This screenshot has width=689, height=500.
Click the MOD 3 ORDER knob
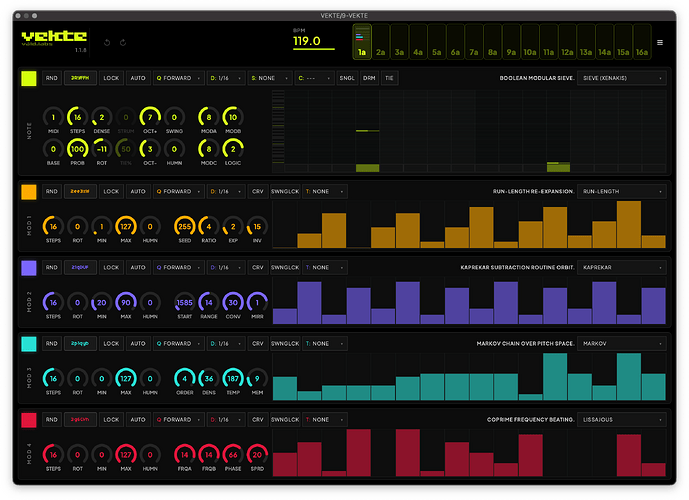(x=185, y=379)
